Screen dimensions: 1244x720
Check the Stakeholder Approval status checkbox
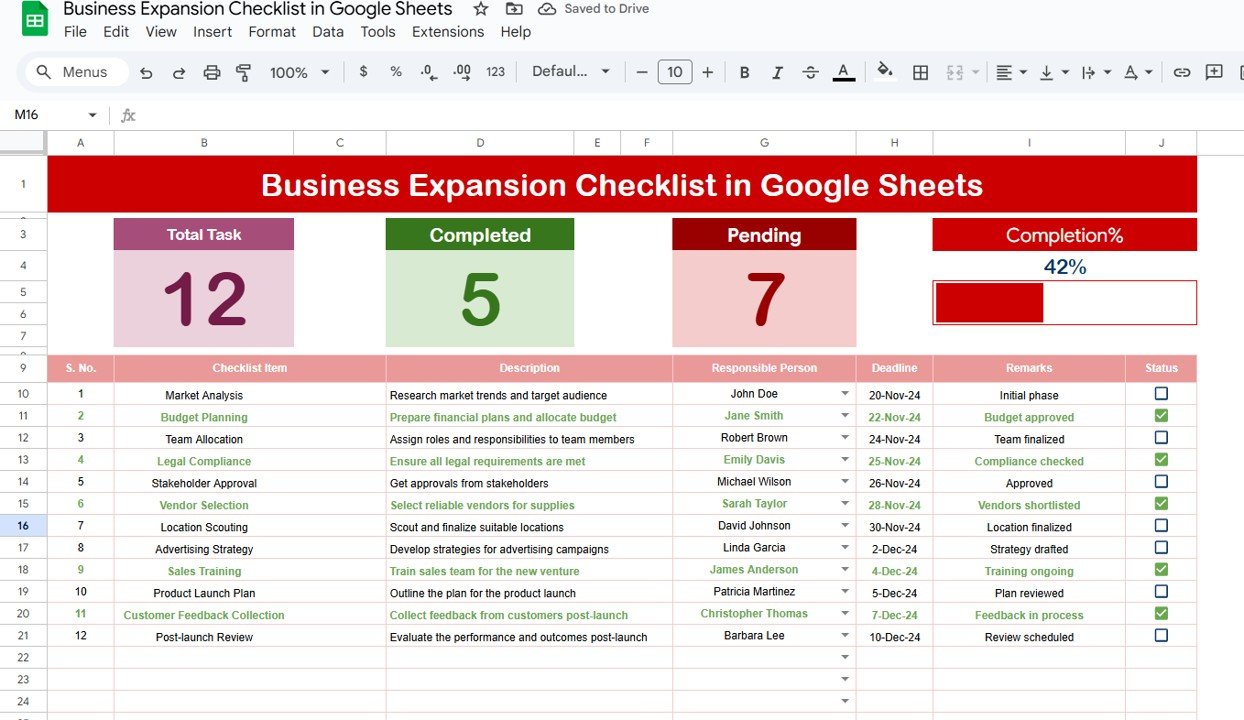1161,482
